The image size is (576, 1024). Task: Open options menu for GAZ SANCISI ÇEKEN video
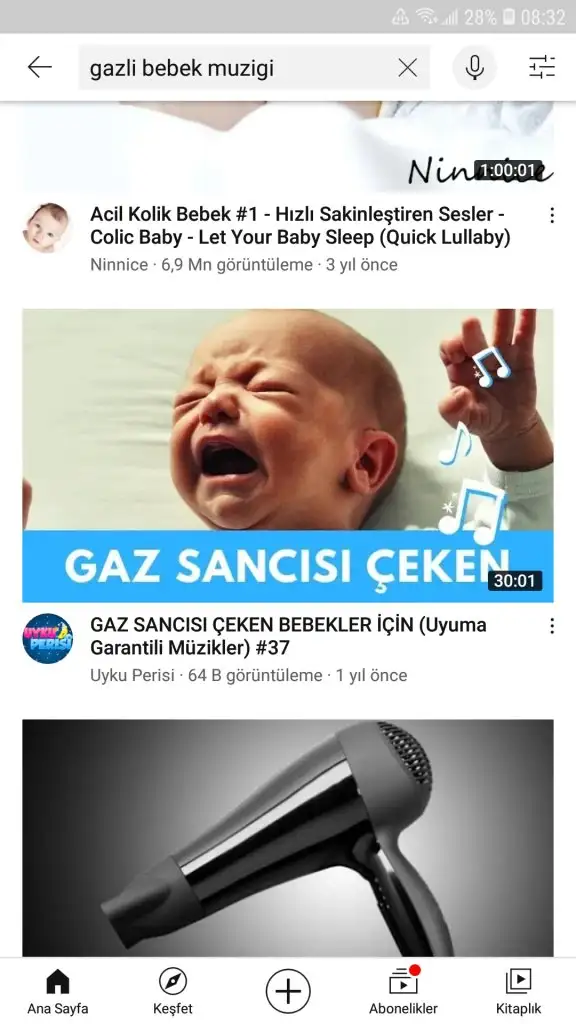pos(552,626)
